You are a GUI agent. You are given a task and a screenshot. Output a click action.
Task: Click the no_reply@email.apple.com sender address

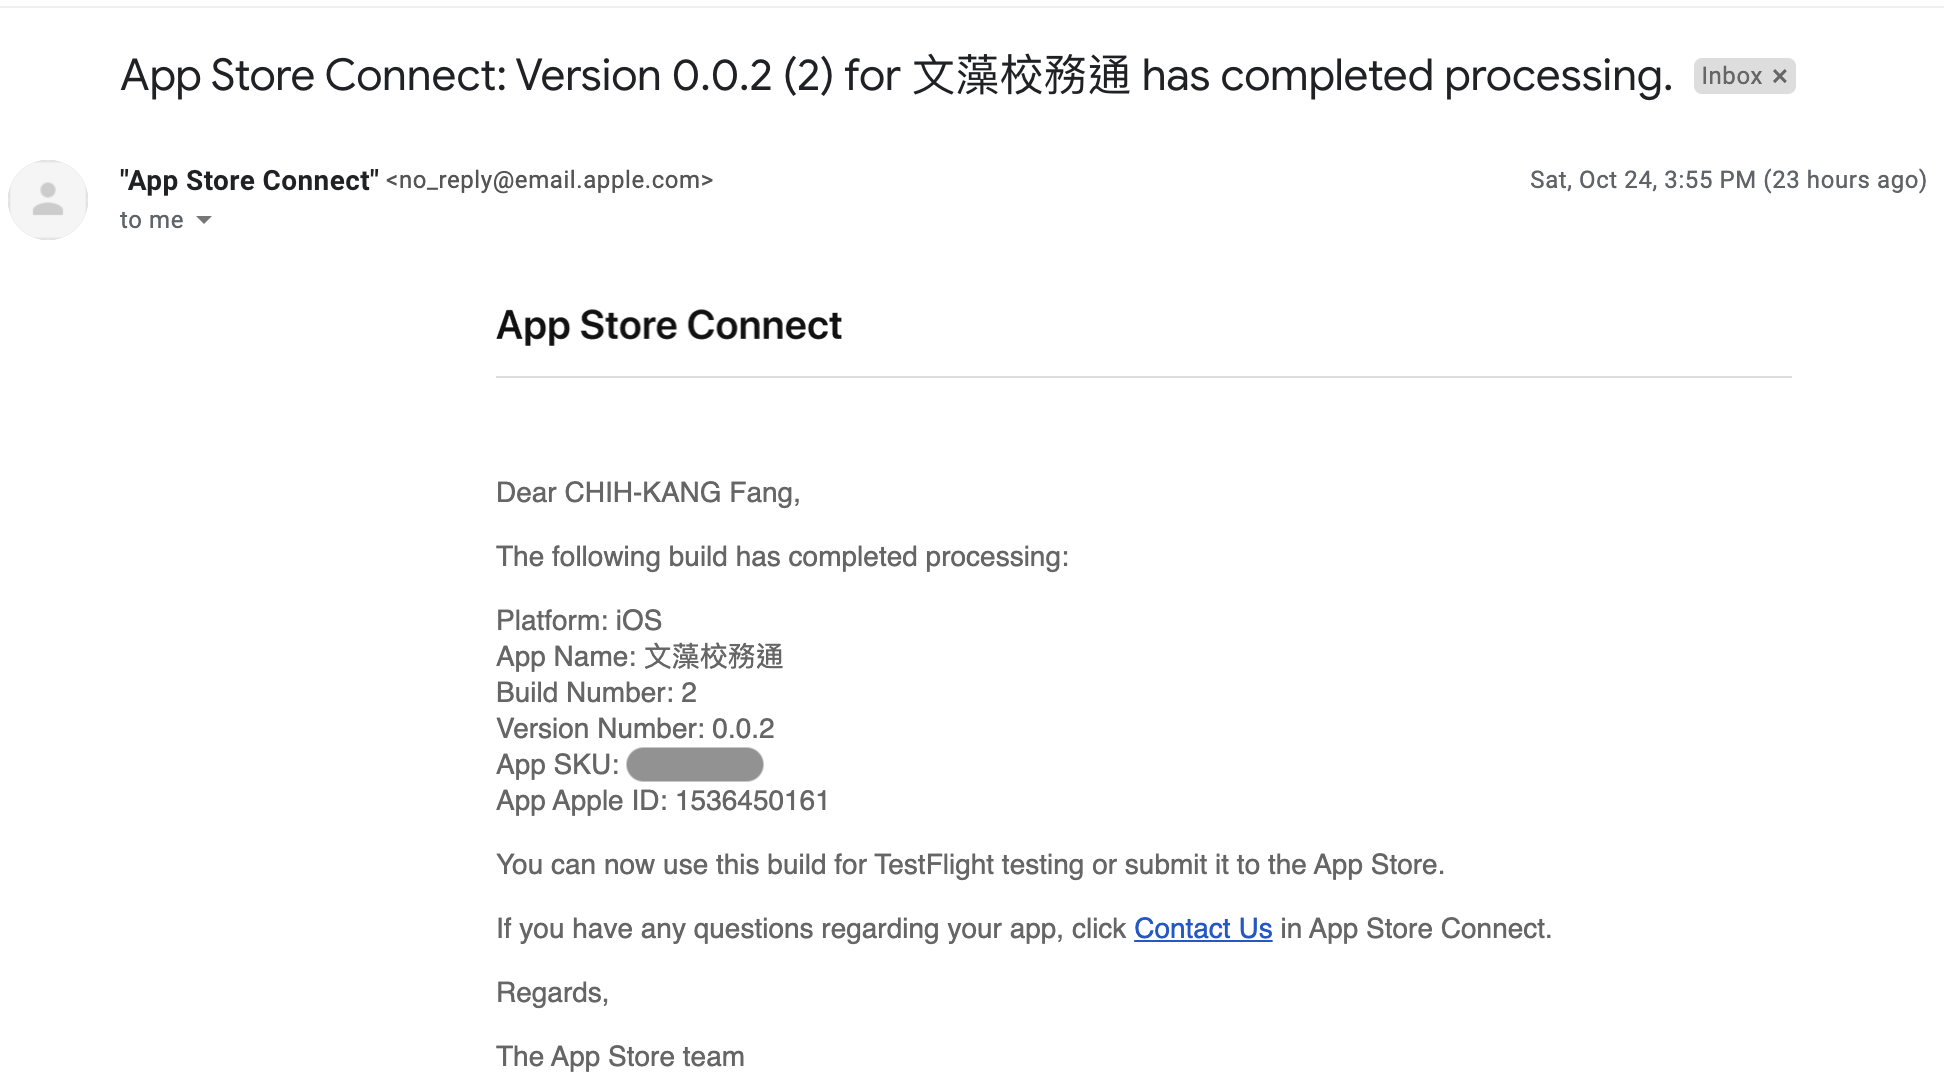549,180
